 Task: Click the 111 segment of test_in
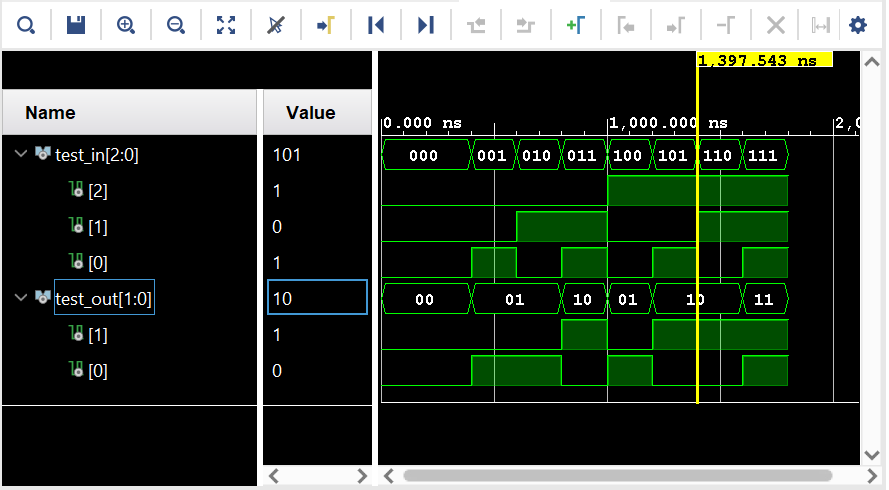[765, 155]
